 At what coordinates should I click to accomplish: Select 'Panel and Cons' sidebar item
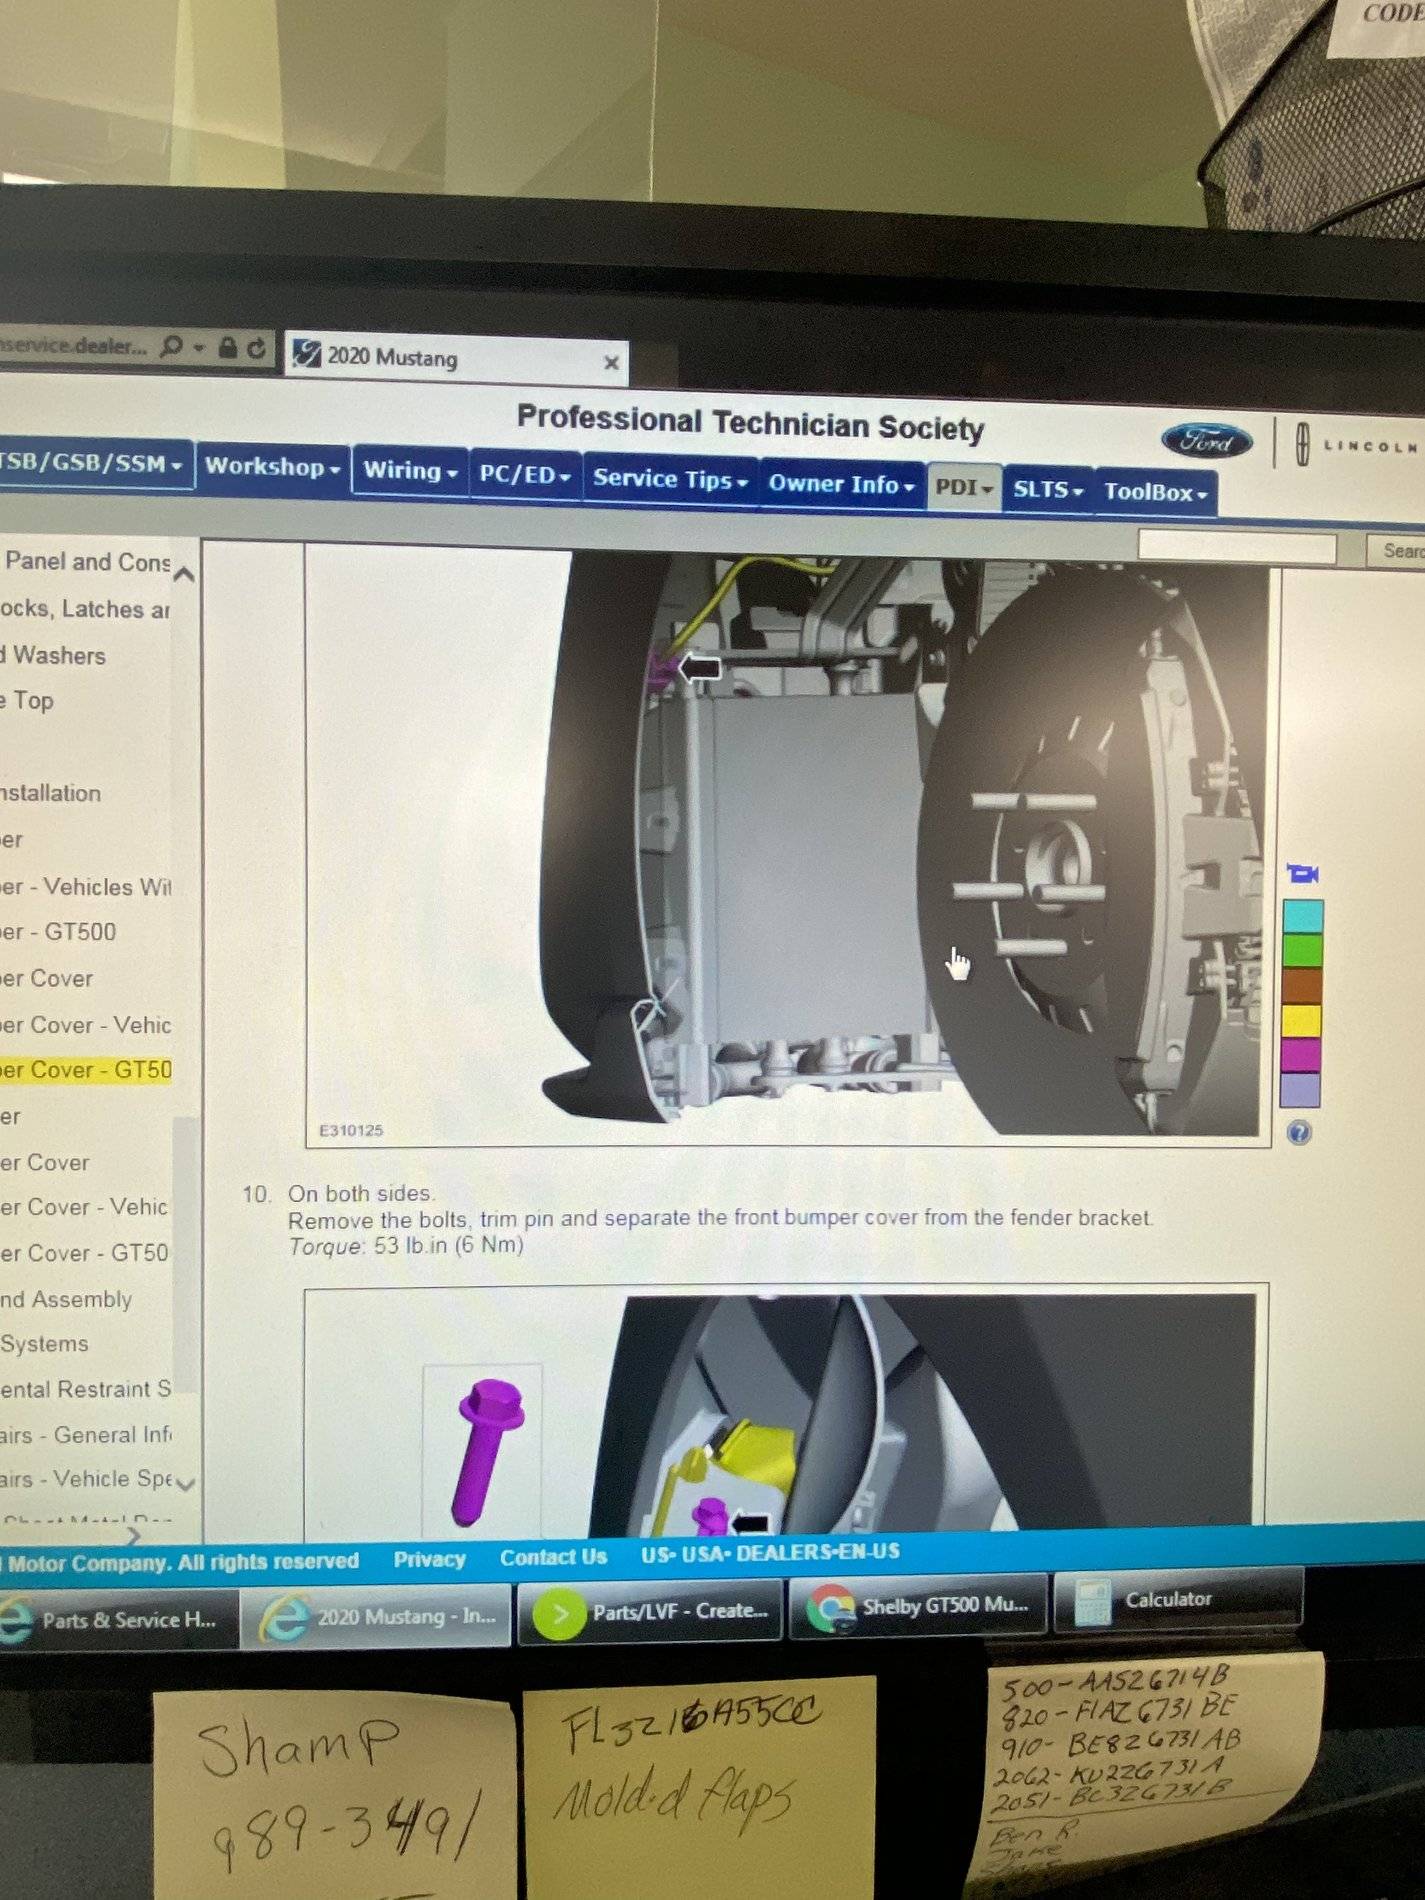tap(87, 562)
